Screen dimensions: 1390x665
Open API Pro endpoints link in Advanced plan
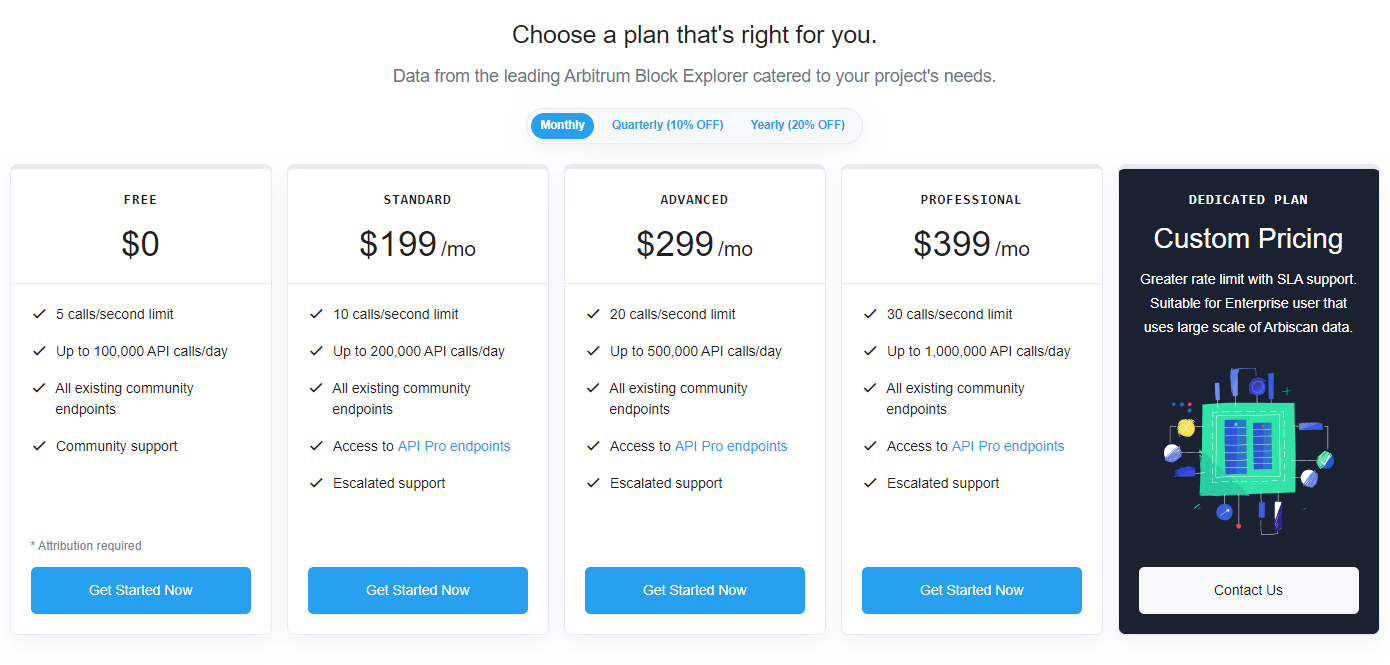(x=731, y=446)
